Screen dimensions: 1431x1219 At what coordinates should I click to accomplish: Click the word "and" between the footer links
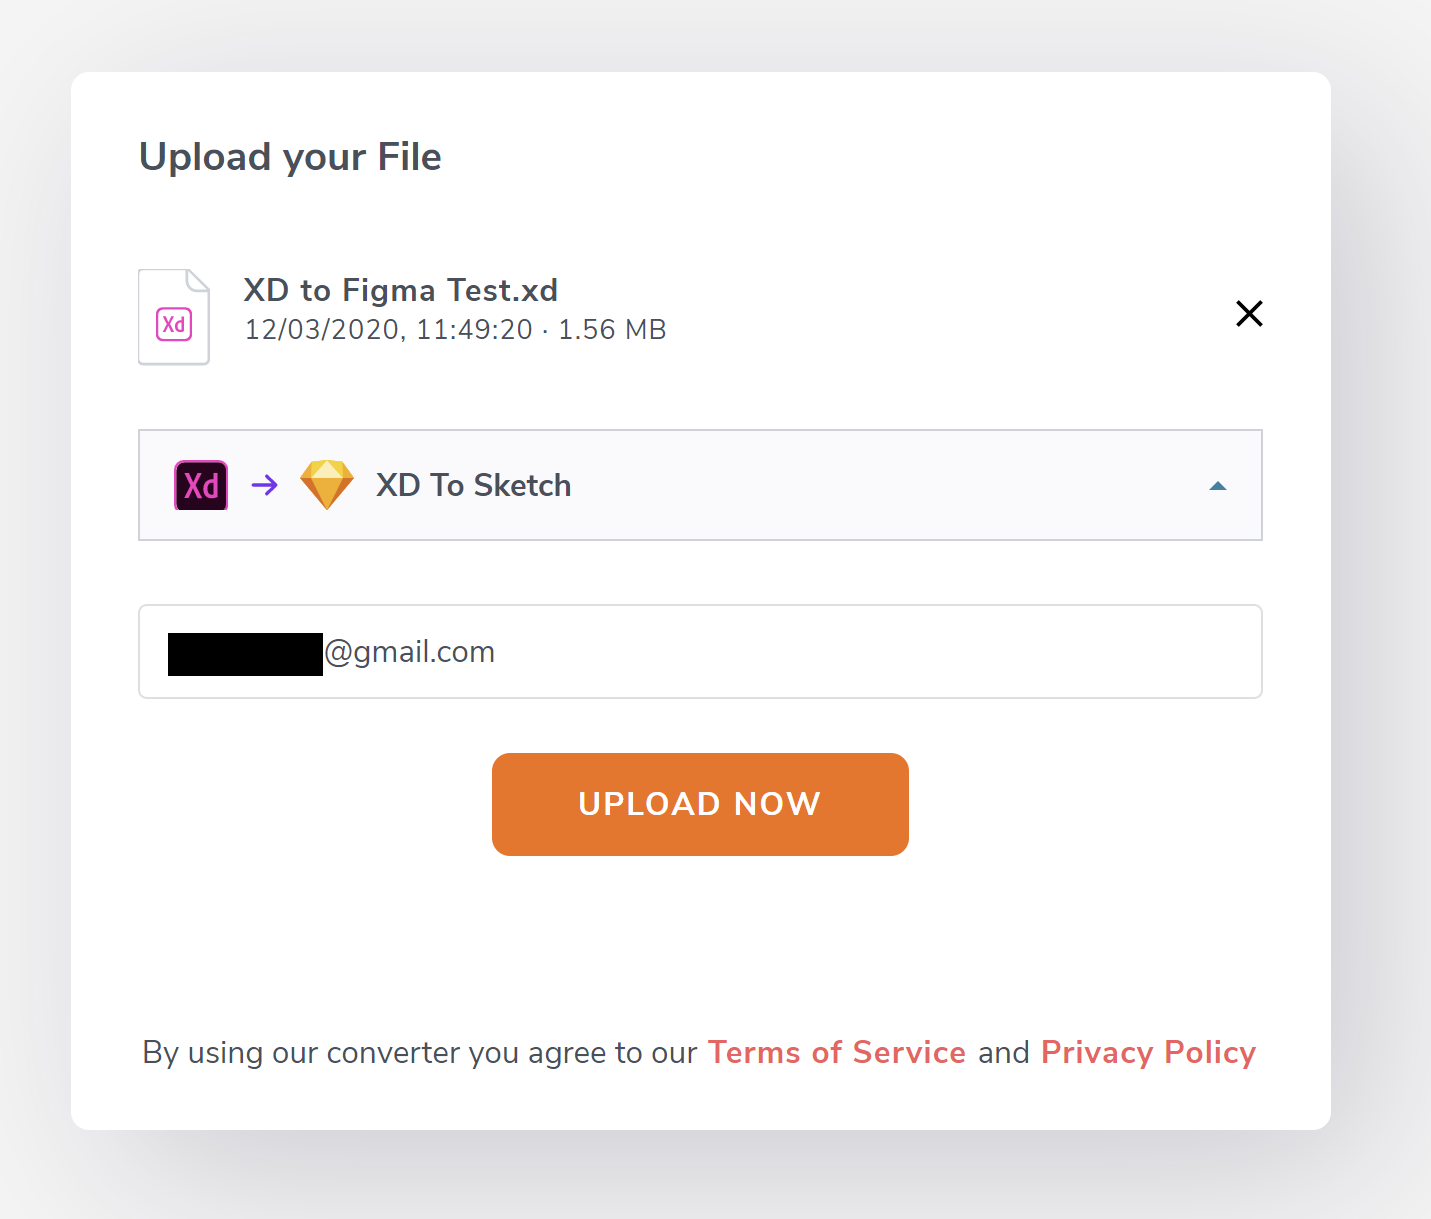point(1003,1052)
